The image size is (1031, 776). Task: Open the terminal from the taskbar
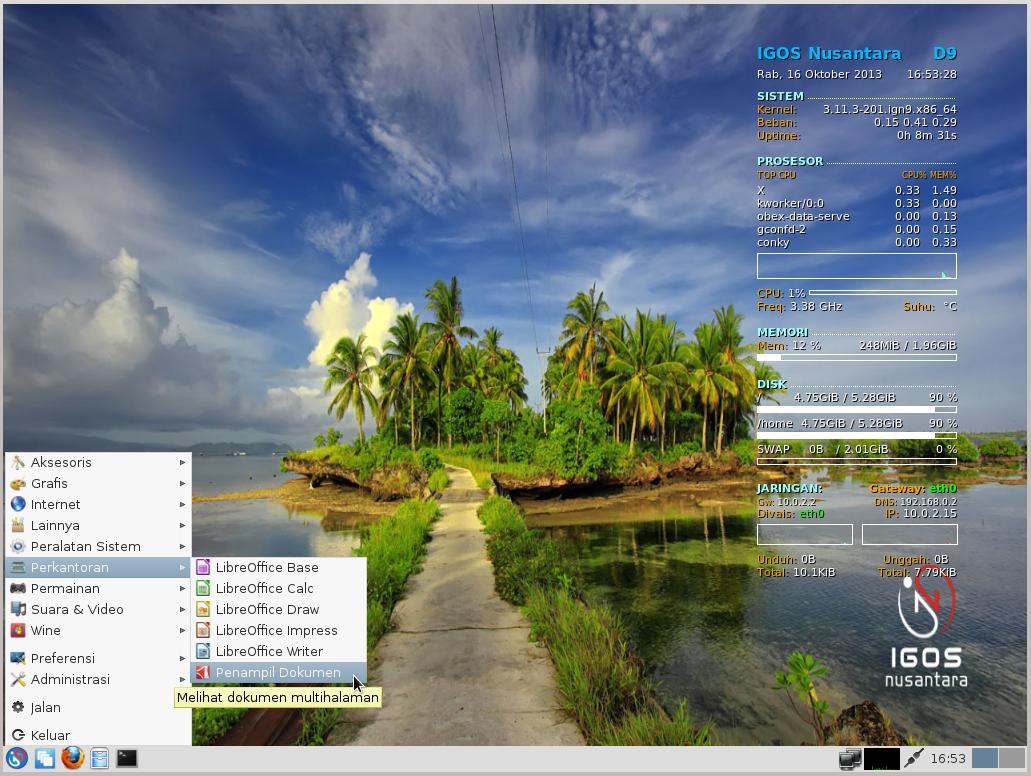pyautogui.click(x=126, y=758)
